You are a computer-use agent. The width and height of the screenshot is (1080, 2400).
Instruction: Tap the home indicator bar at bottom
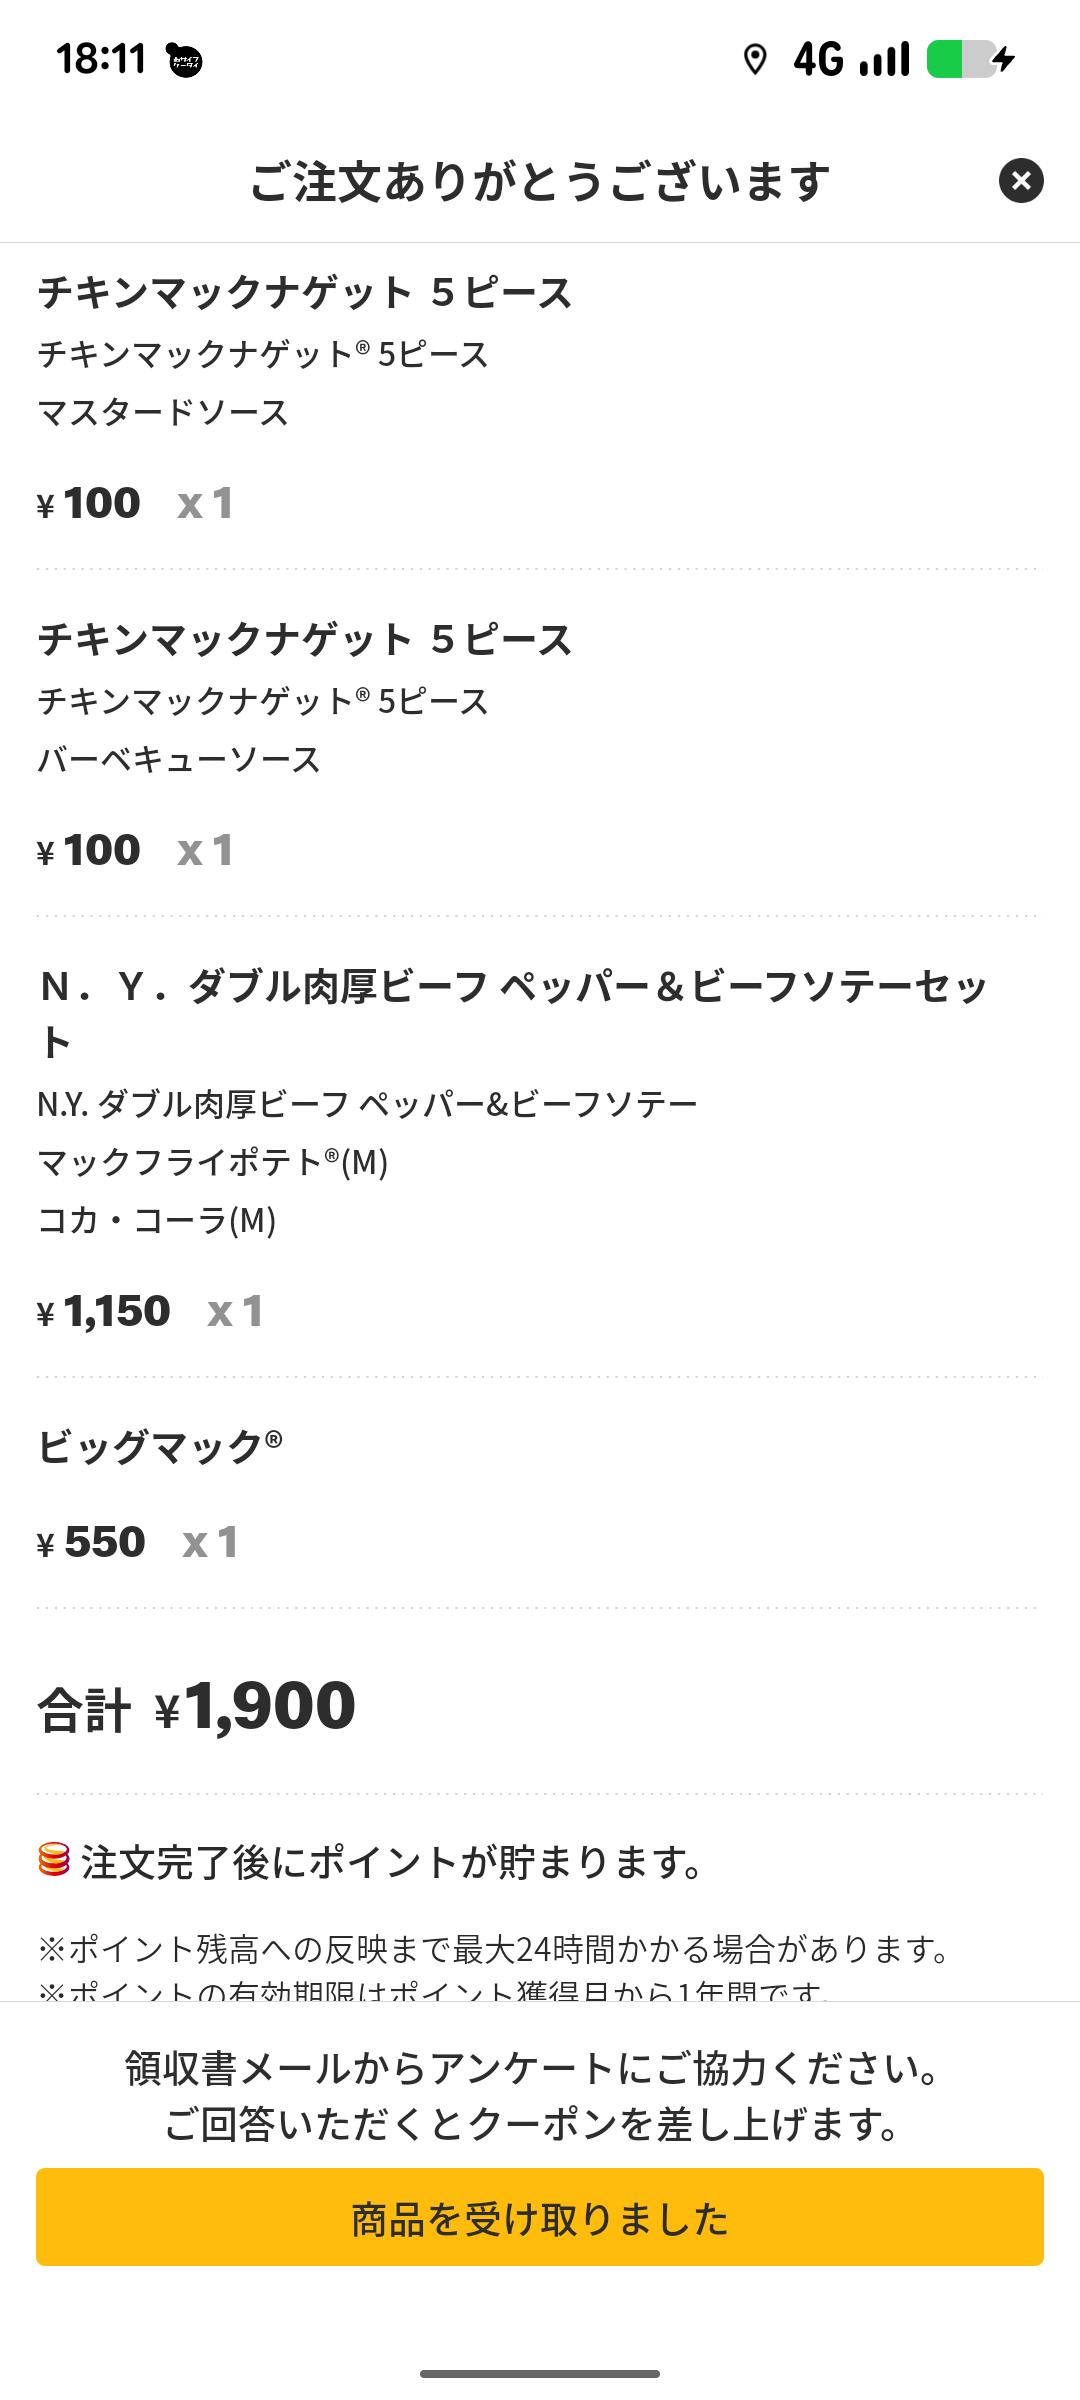click(540, 2373)
